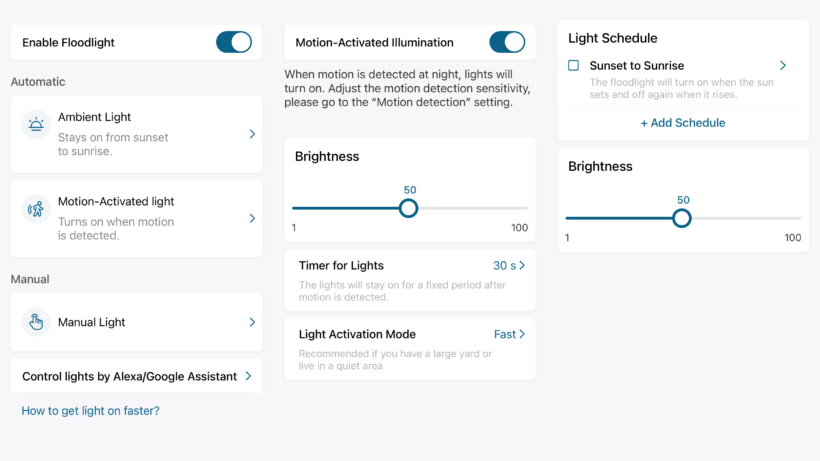Open Control lights by Alexa/Google Assistant
The width and height of the screenshot is (820, 461).
click(x=136, y=376)
